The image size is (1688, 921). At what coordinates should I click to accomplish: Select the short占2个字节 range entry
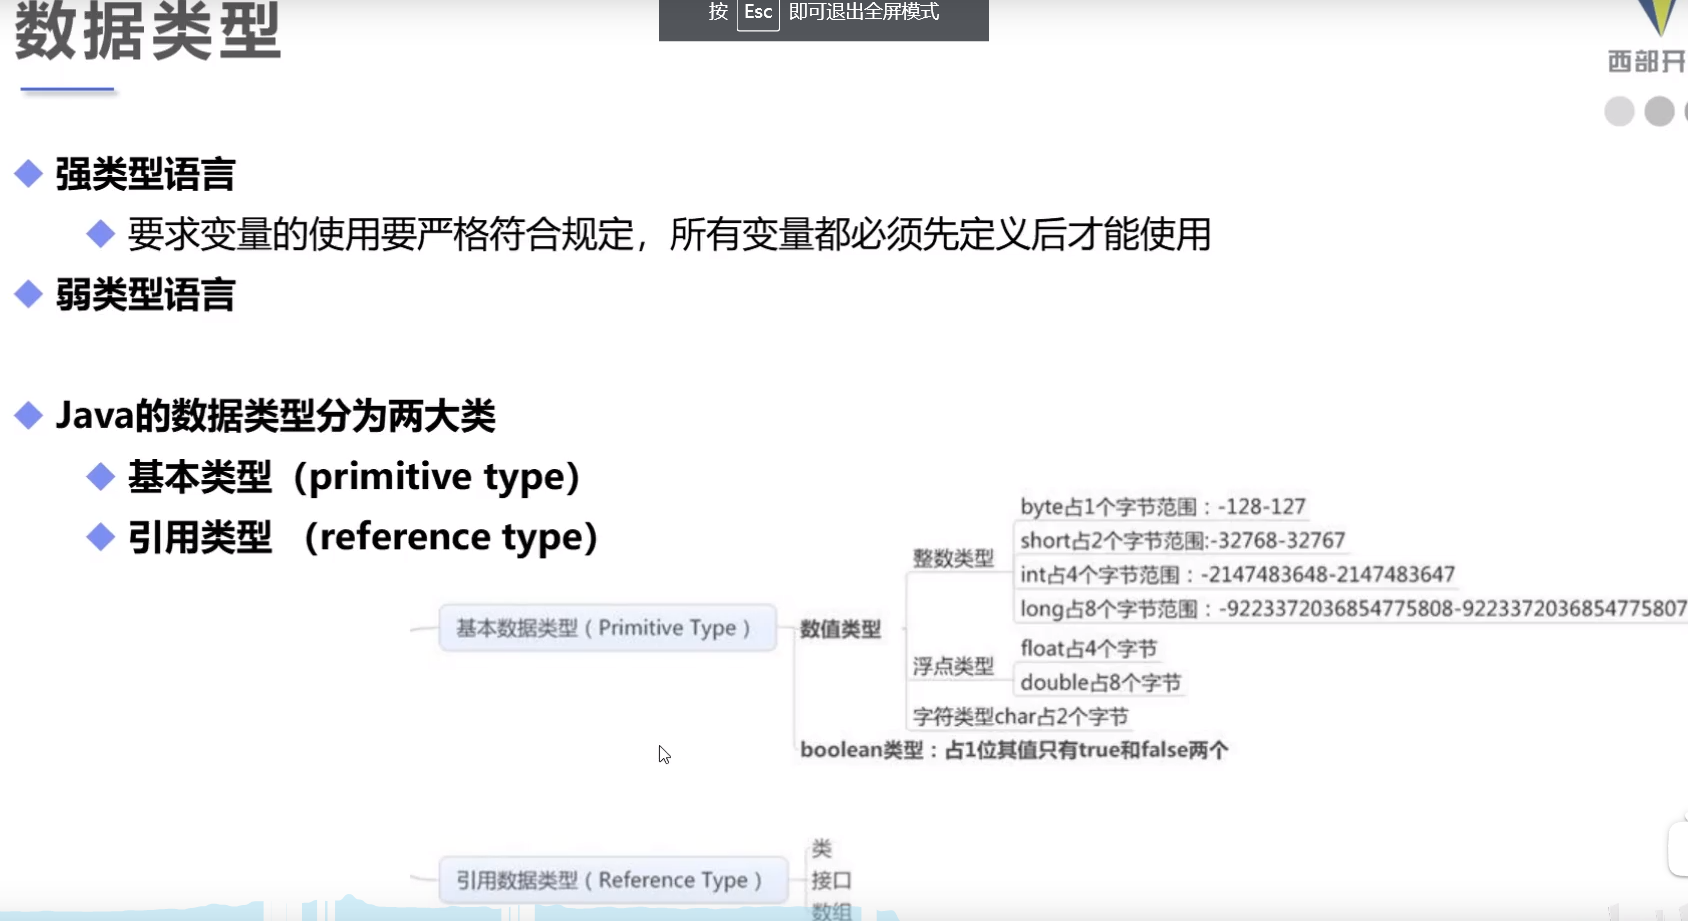click(1183, 541)
